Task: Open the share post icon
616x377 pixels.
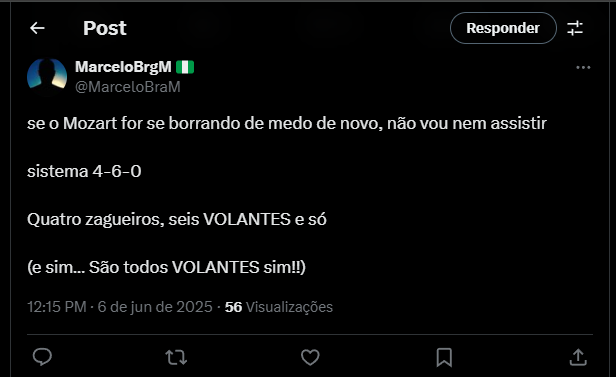Action: (578, 357)
